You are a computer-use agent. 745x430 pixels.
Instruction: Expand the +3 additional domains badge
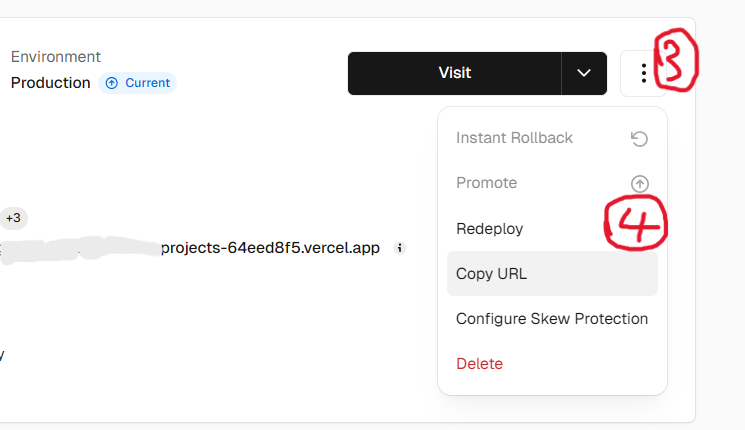13,218
